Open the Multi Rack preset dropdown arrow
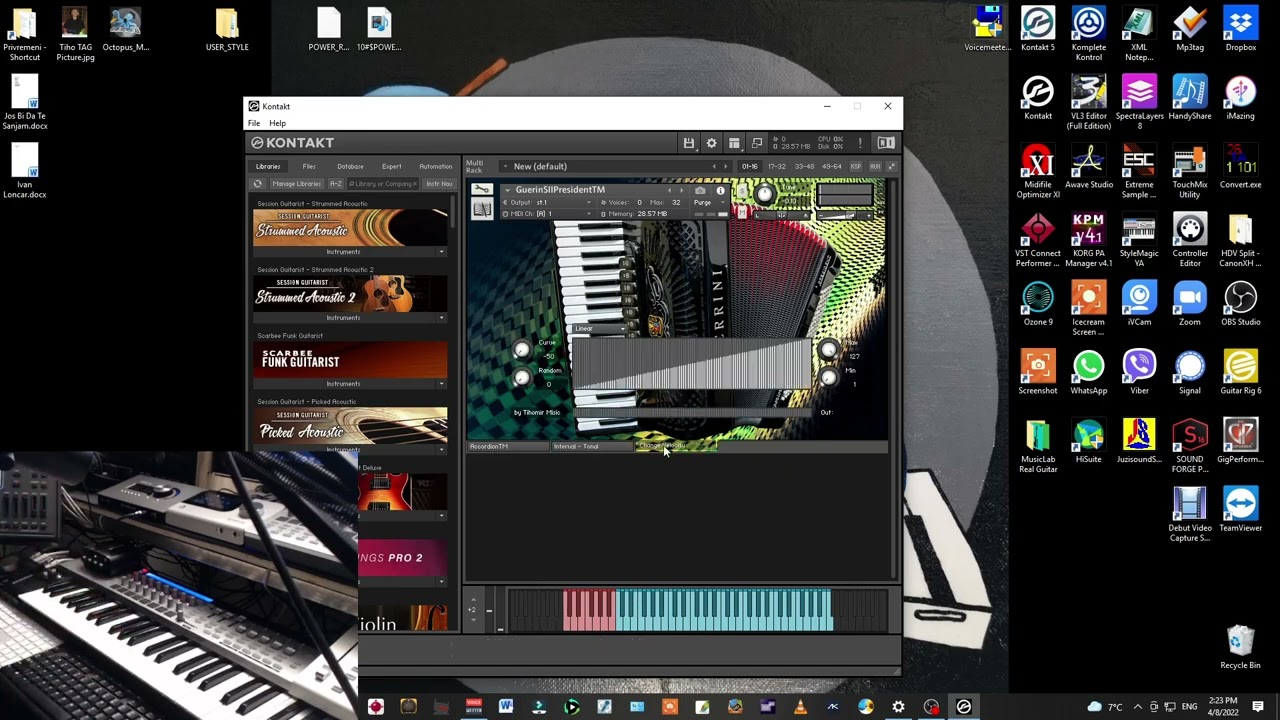 click(x=505, y=166)
